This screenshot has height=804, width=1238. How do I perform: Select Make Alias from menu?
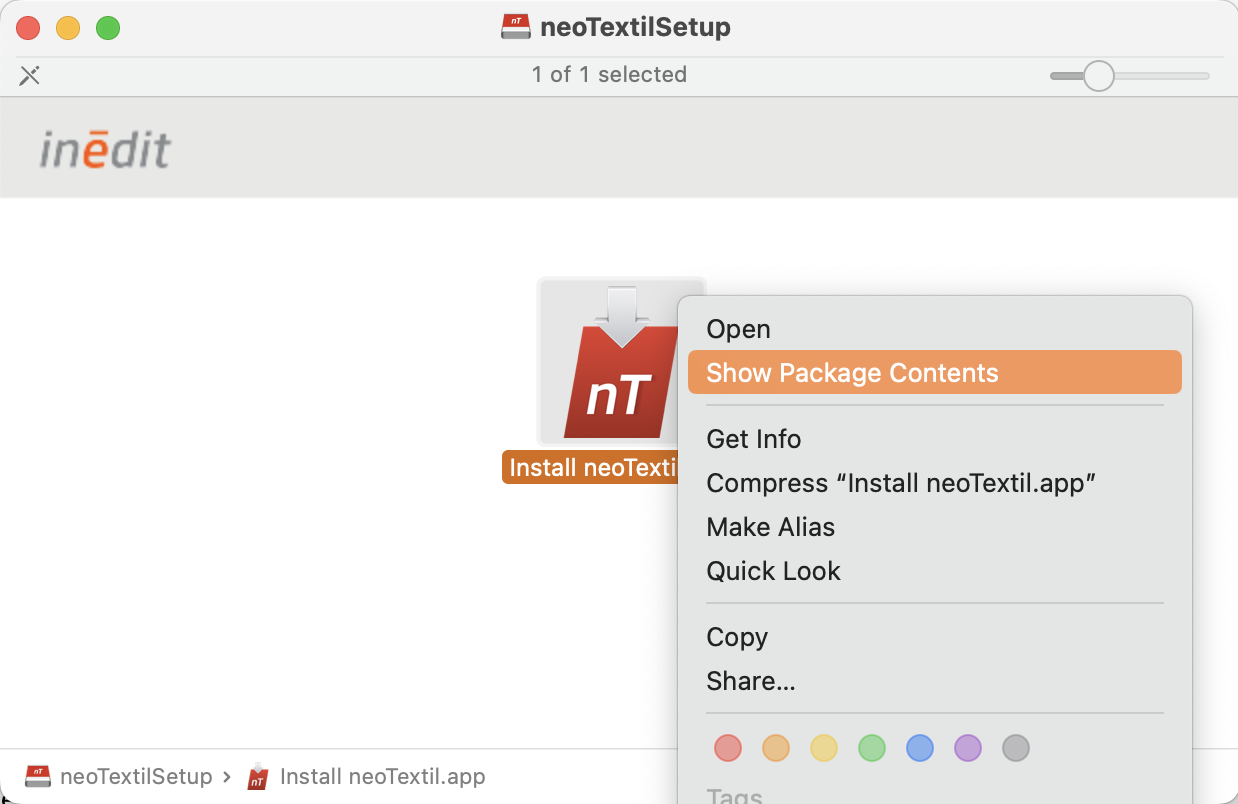pyautogui.click(x=934, y=527)
